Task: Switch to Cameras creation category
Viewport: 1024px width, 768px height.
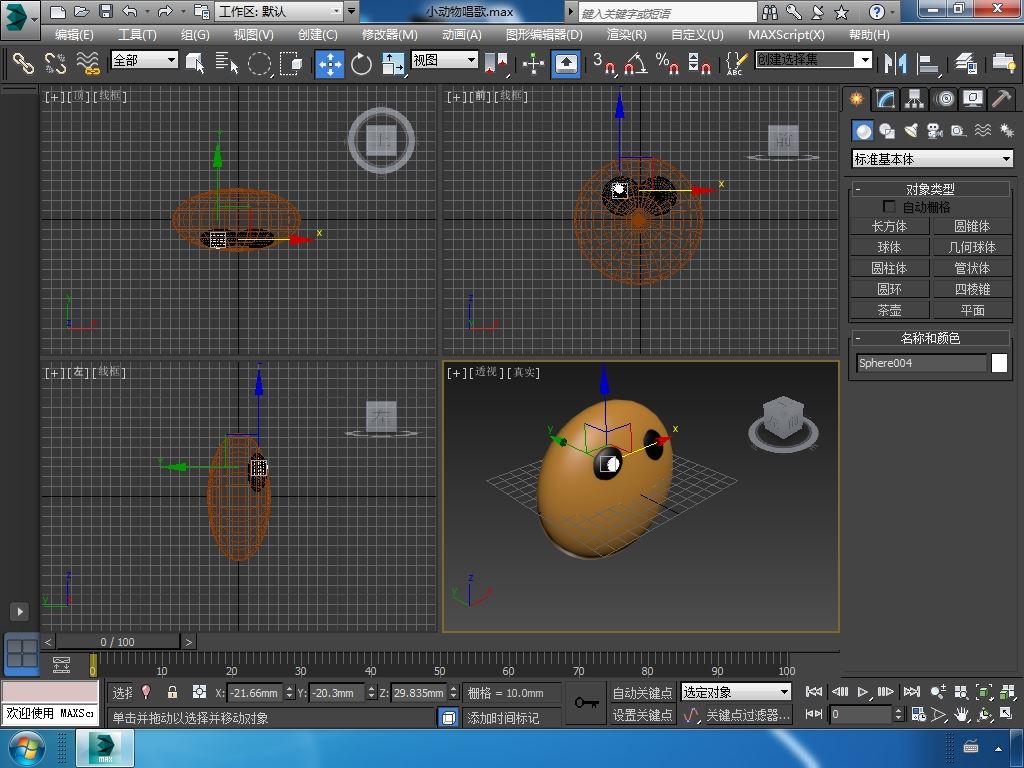Action: (935, 131)
